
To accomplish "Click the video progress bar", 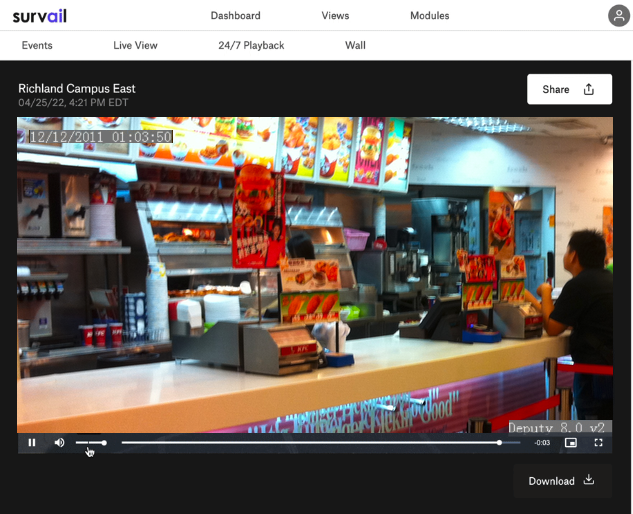I will click(310, 443).
